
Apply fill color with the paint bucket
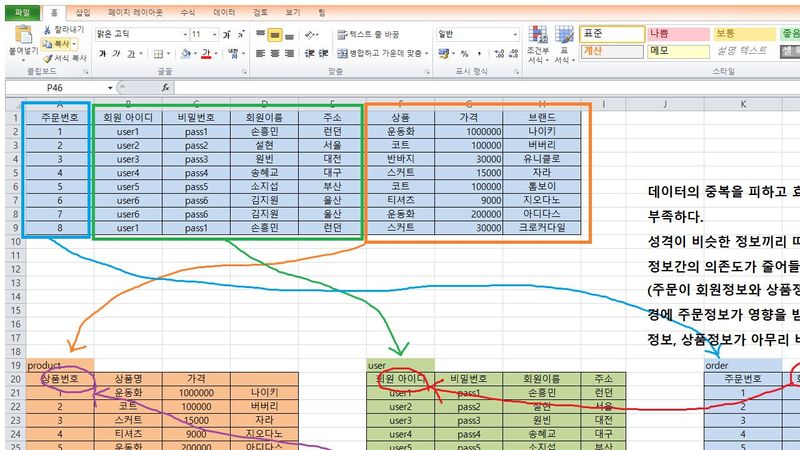point(186,54)
